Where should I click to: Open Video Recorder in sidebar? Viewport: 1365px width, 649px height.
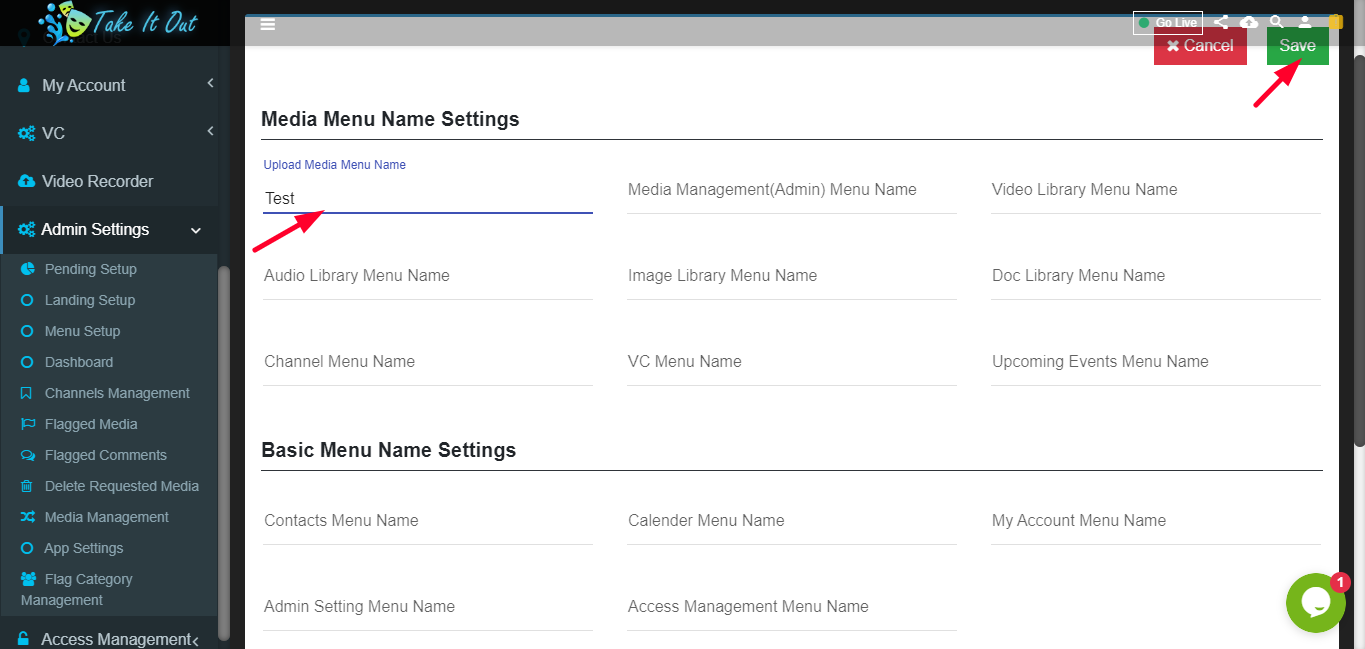coord(98,181)
